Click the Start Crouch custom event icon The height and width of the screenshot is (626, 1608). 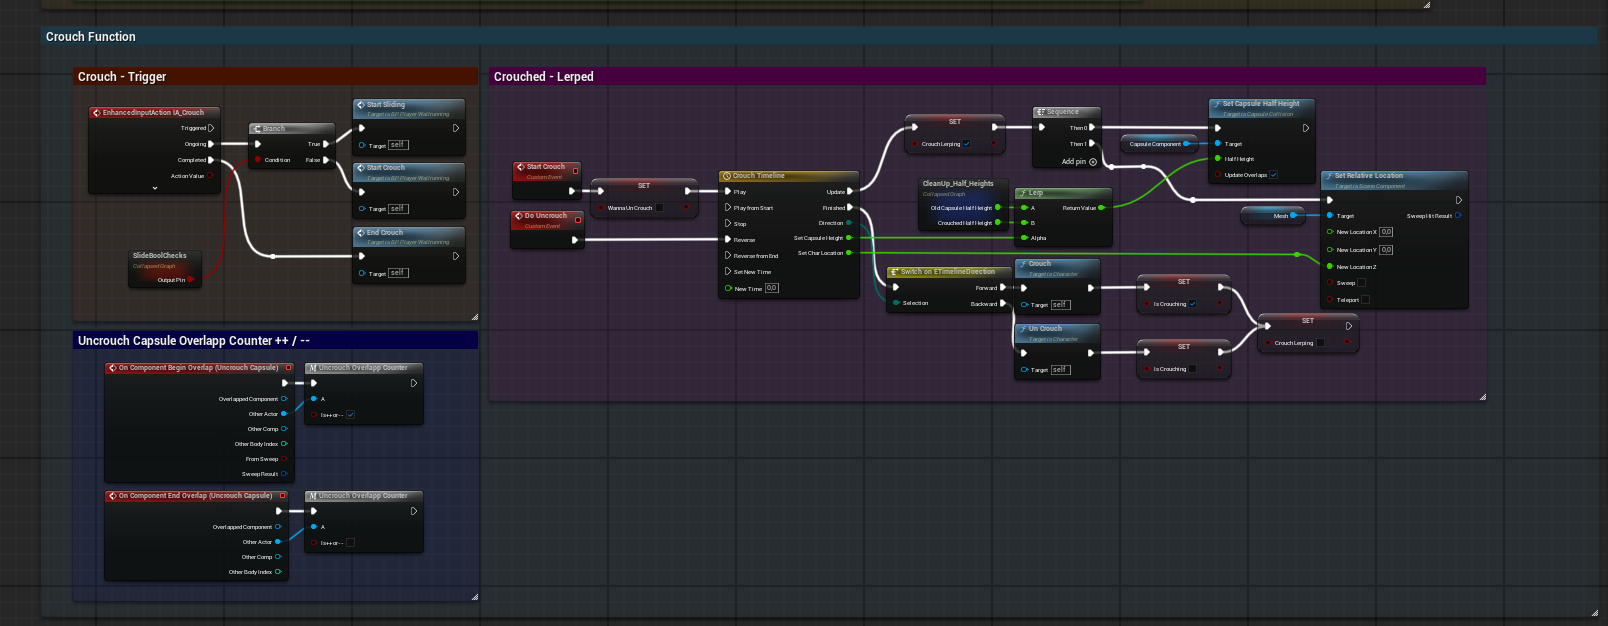(521, 167)
